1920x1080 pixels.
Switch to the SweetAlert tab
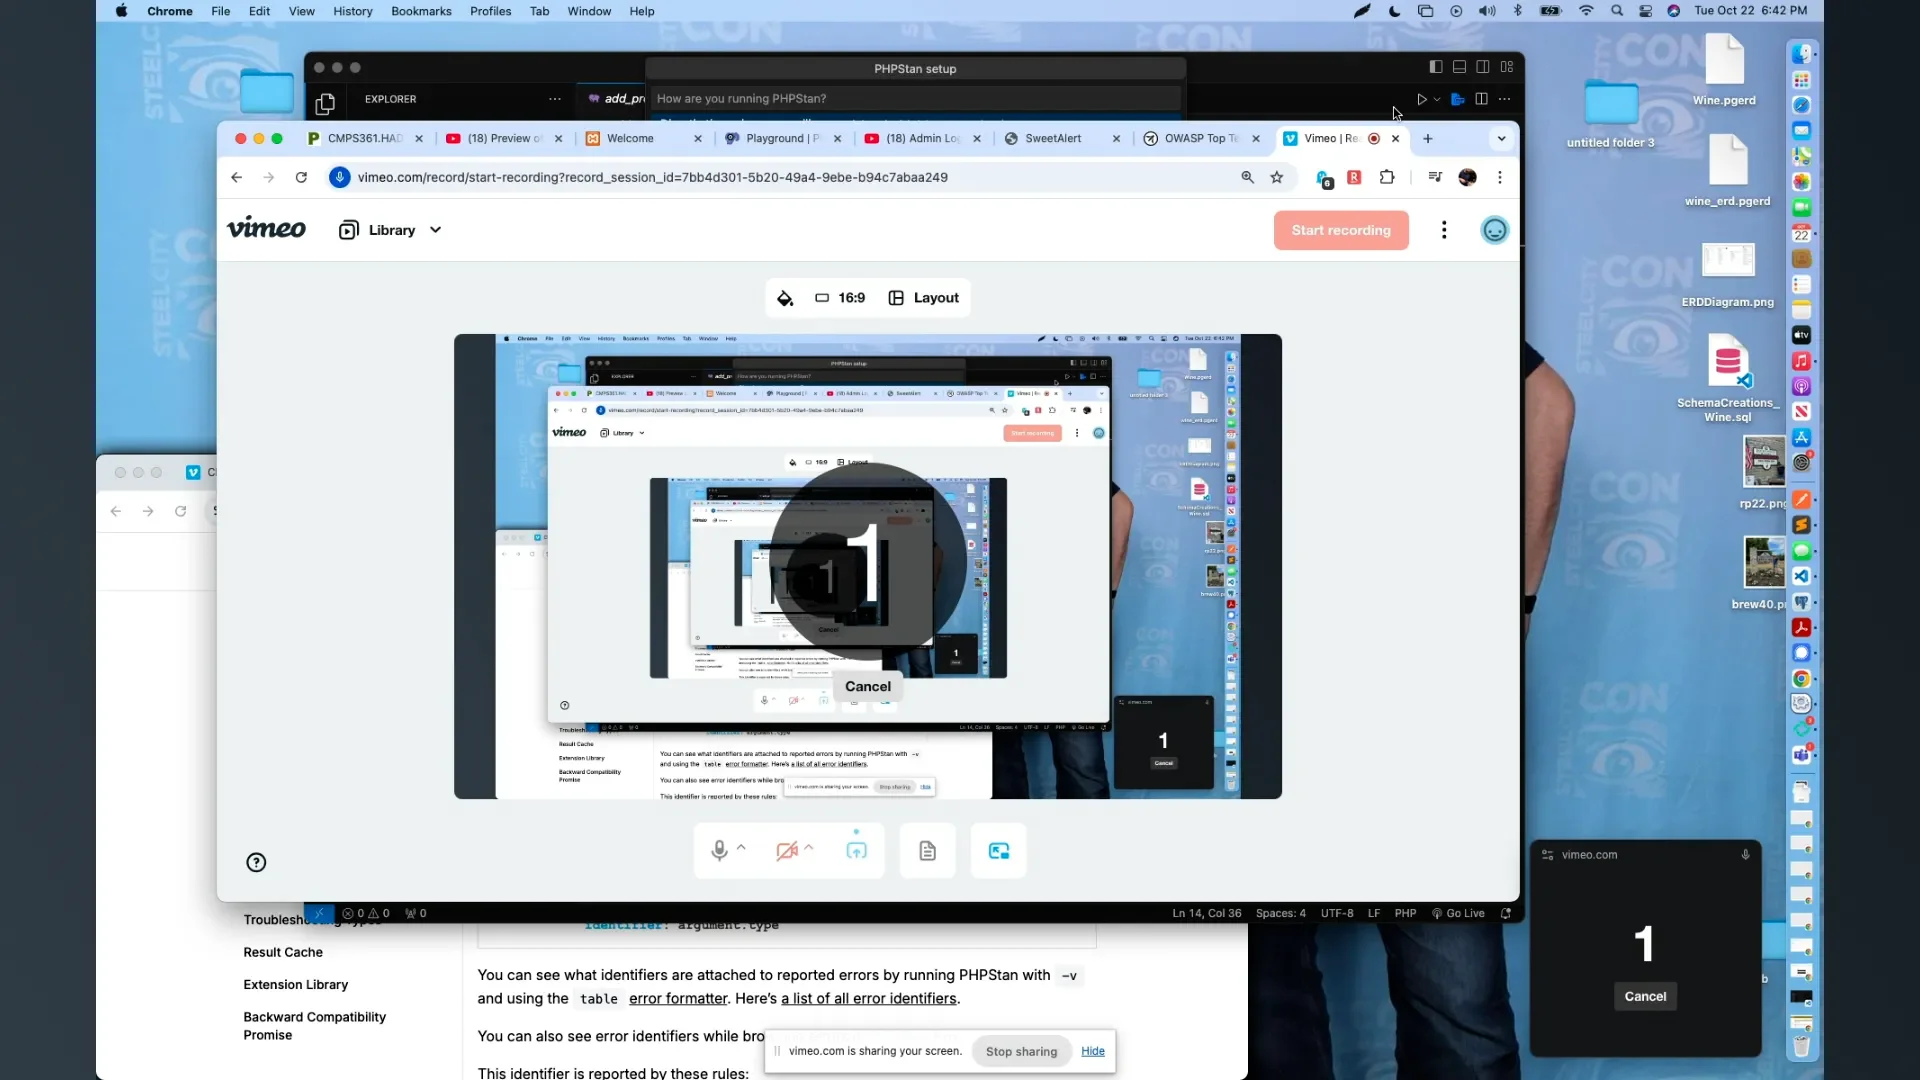pos(1052,139)
